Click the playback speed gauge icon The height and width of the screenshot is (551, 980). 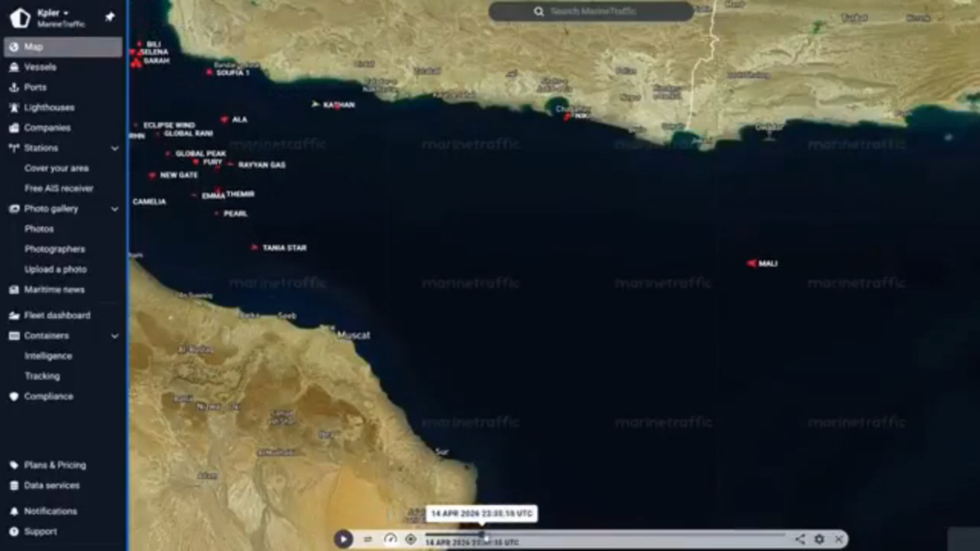pyautogui.click(x=390, y=539)
